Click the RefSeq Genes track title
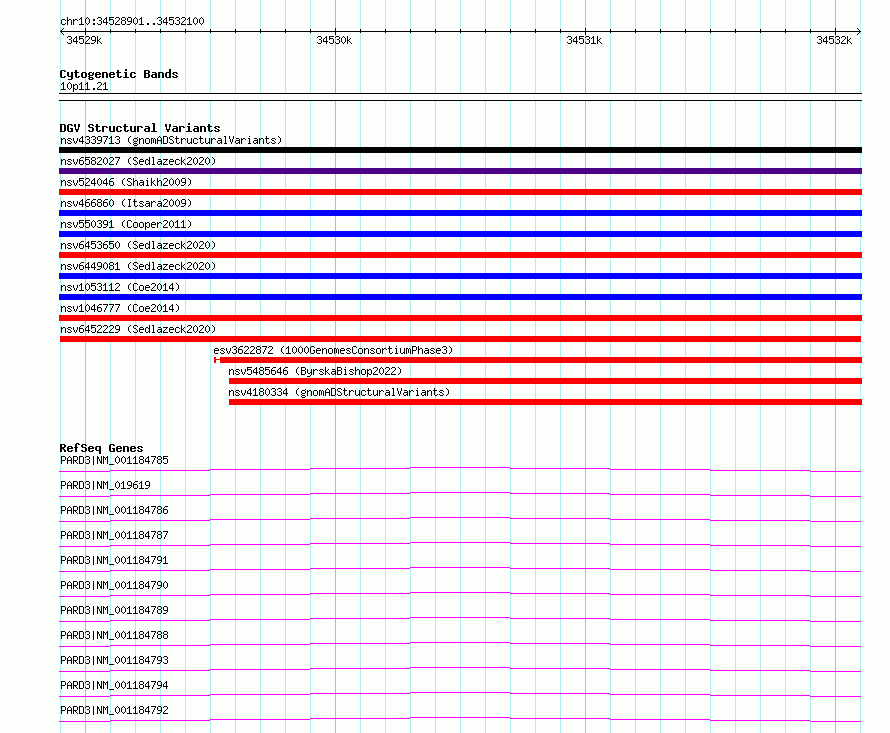This screenshot has width=890, height=733. [x=101, y=448]
